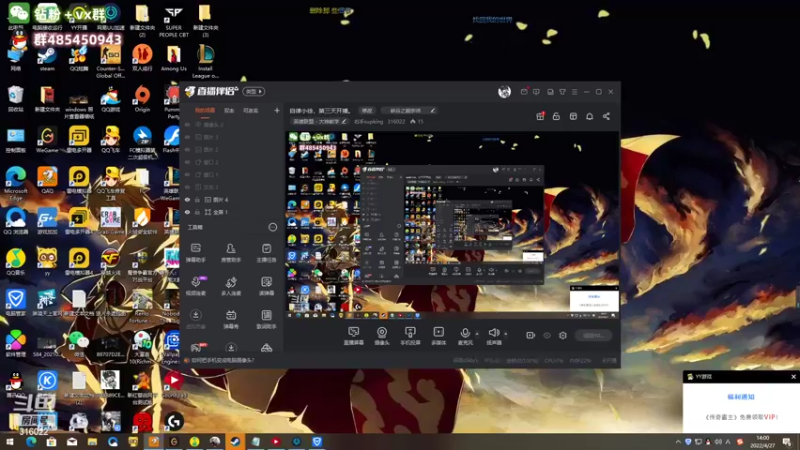Open Steam from the taskbar
Screen dimensions: 800x450
tap(235, 442)
